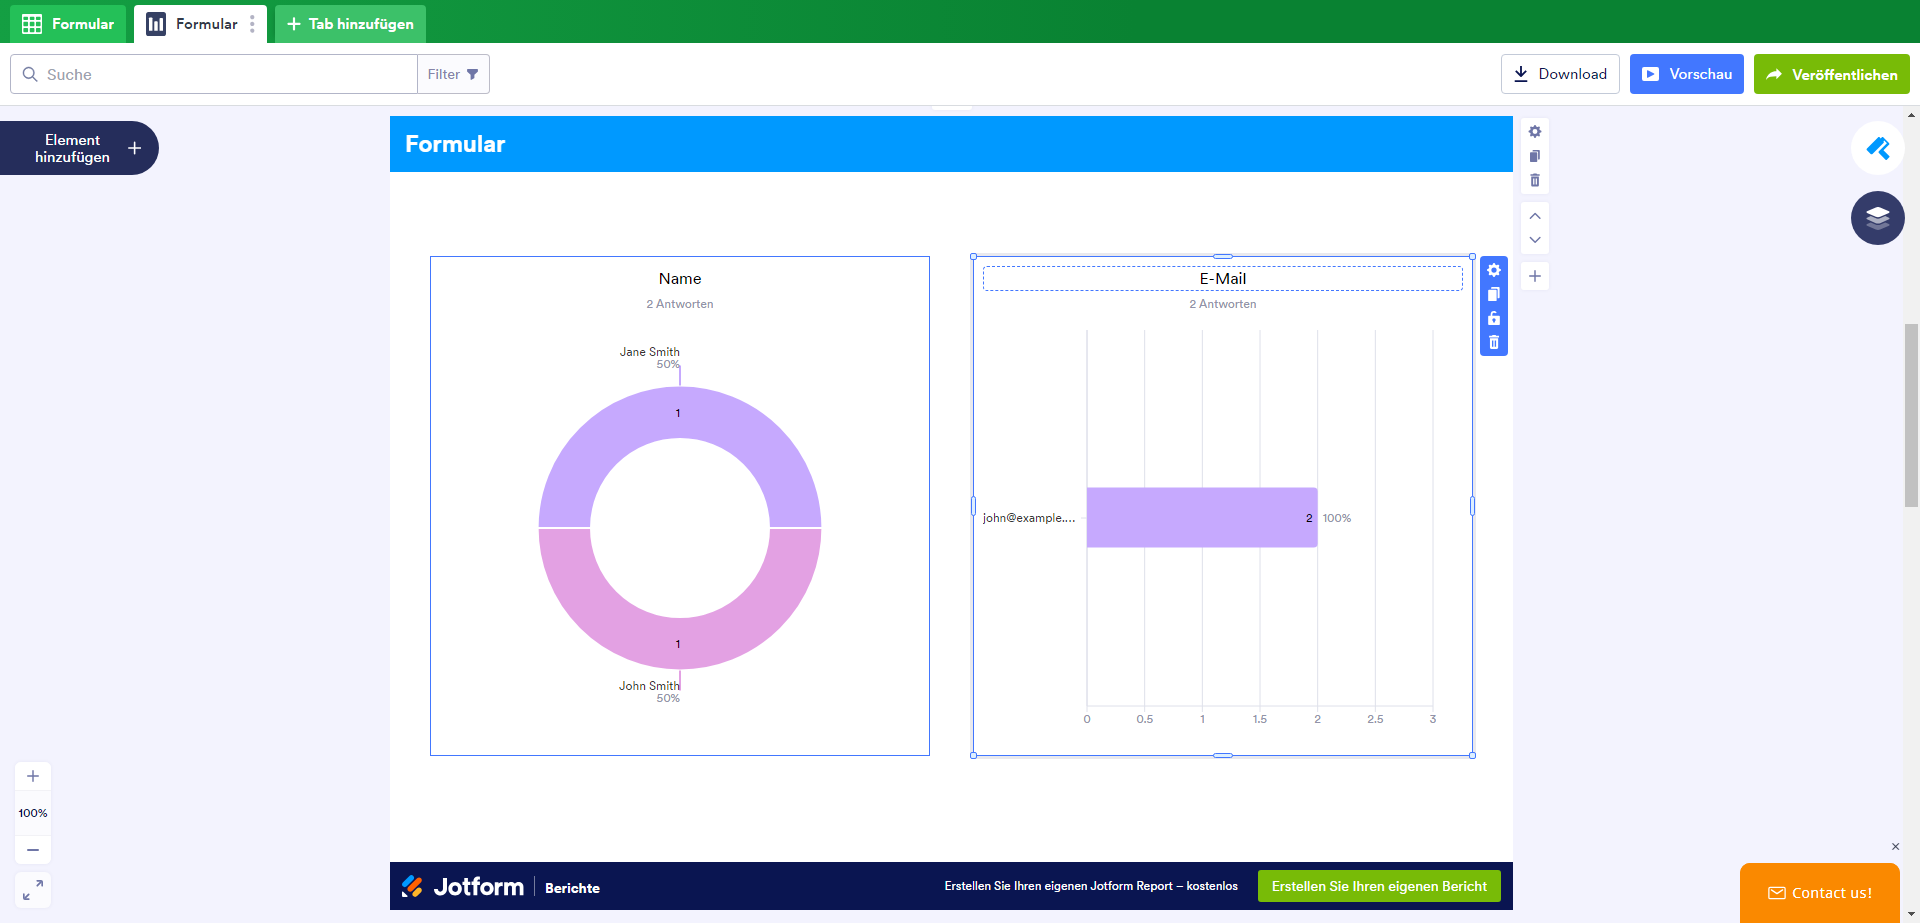The width and height of the screenshot is (1920, 923).
Task: Toggle the lock on E-Mail chart
Action: [x=1493, y=318]
